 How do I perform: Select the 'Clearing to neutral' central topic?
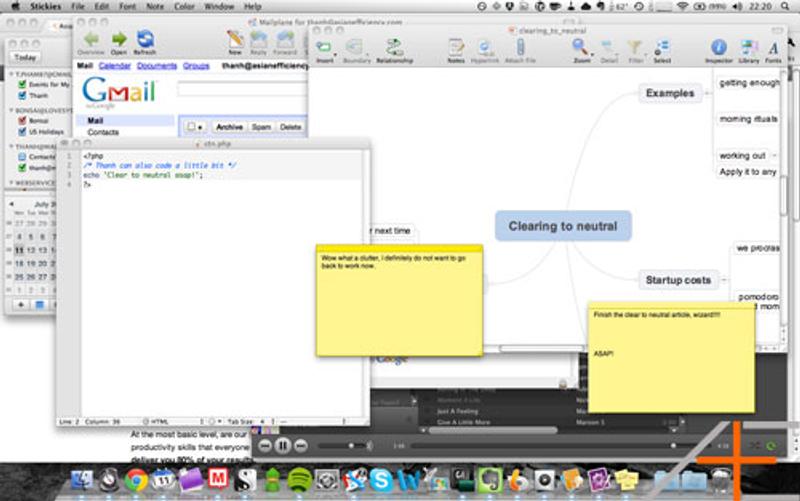(563, 226)
